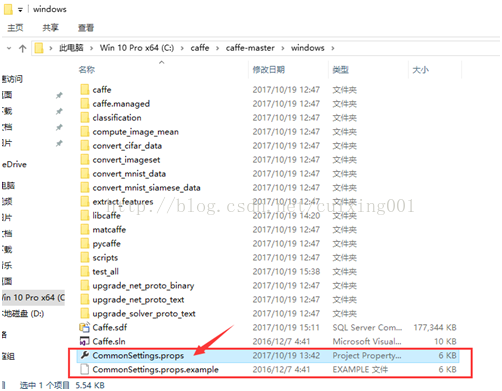Click the up-arrow navigate to parent button
The image size is (502, 391).
pyautogui.click(x=22, y=48)
